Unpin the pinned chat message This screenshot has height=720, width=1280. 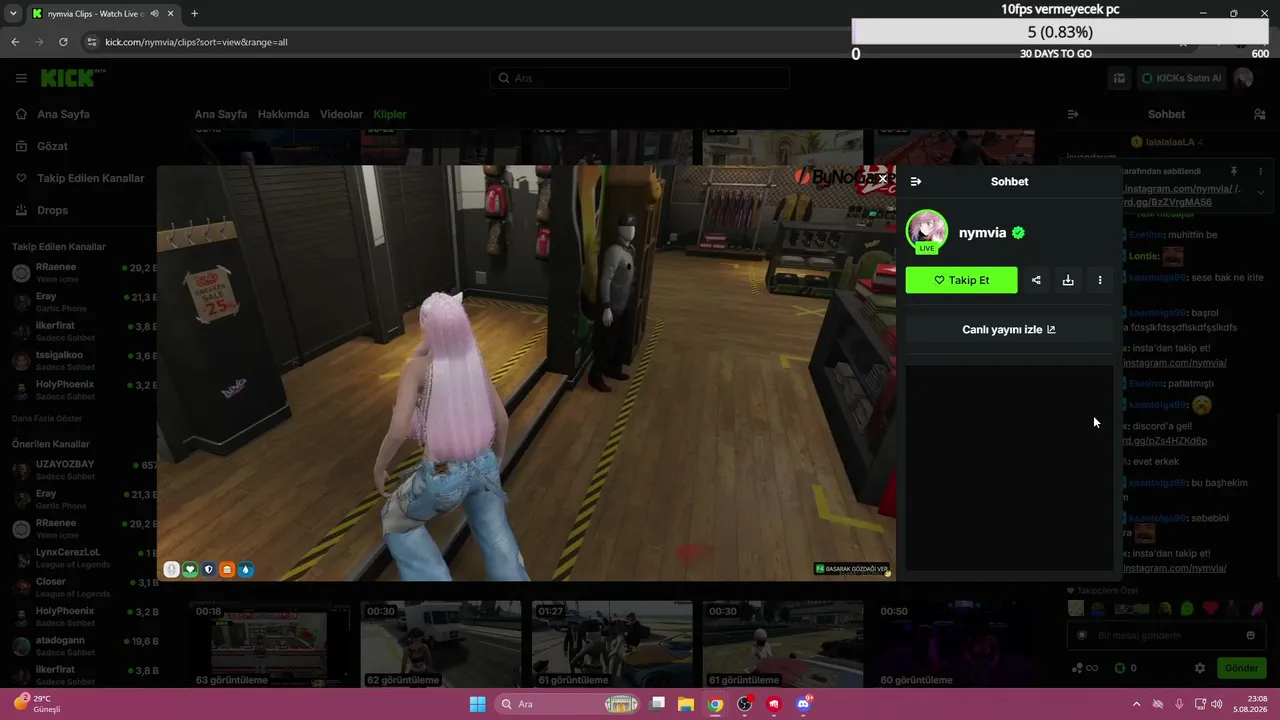[x=1234, y=172]
